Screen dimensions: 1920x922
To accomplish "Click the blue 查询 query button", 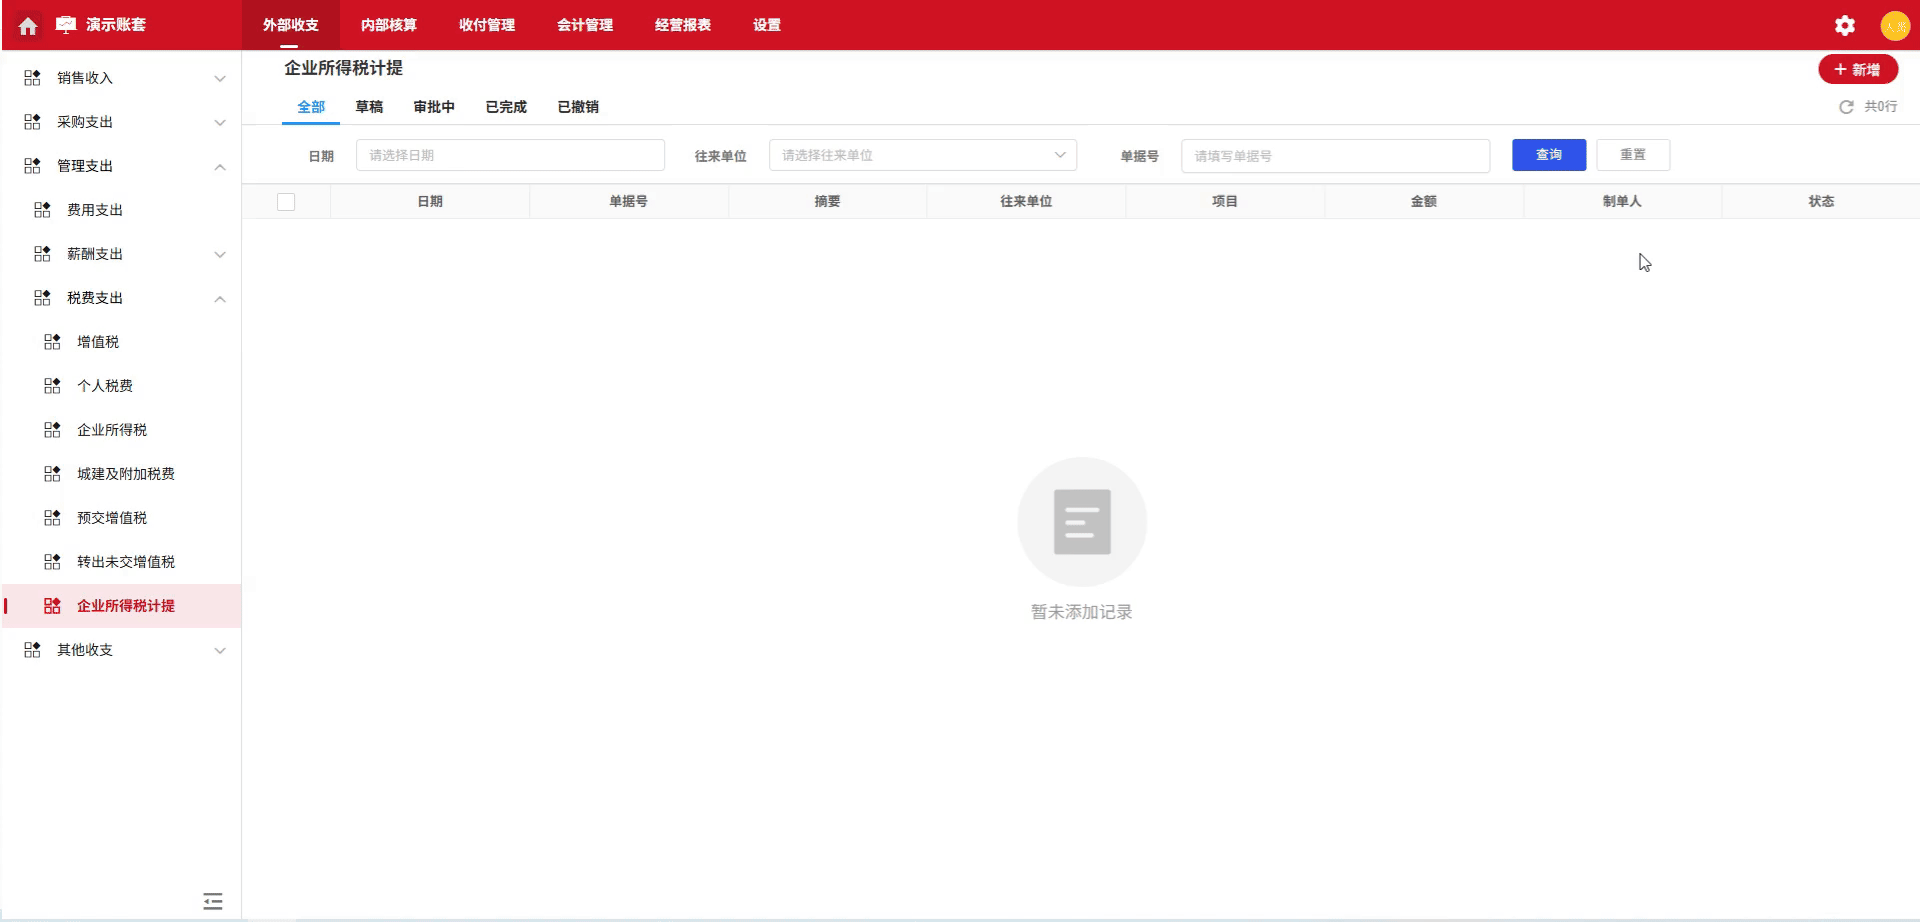I will pyautogui.click(x=1549, y=155).
